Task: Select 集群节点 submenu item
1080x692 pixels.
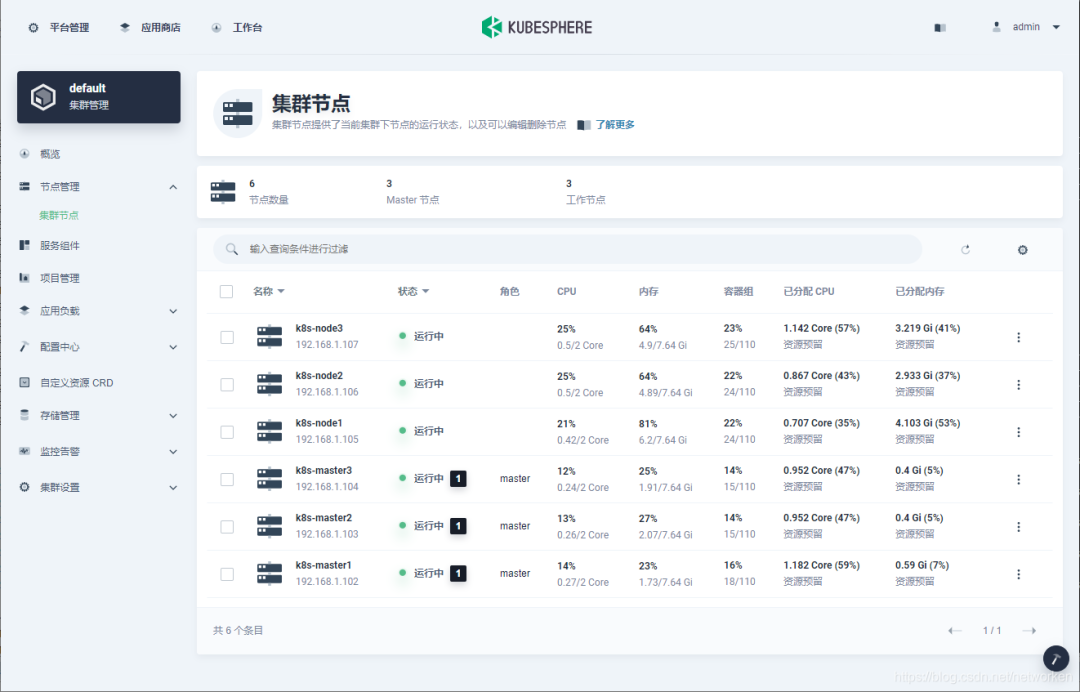Action: click(x=59, y=216)
